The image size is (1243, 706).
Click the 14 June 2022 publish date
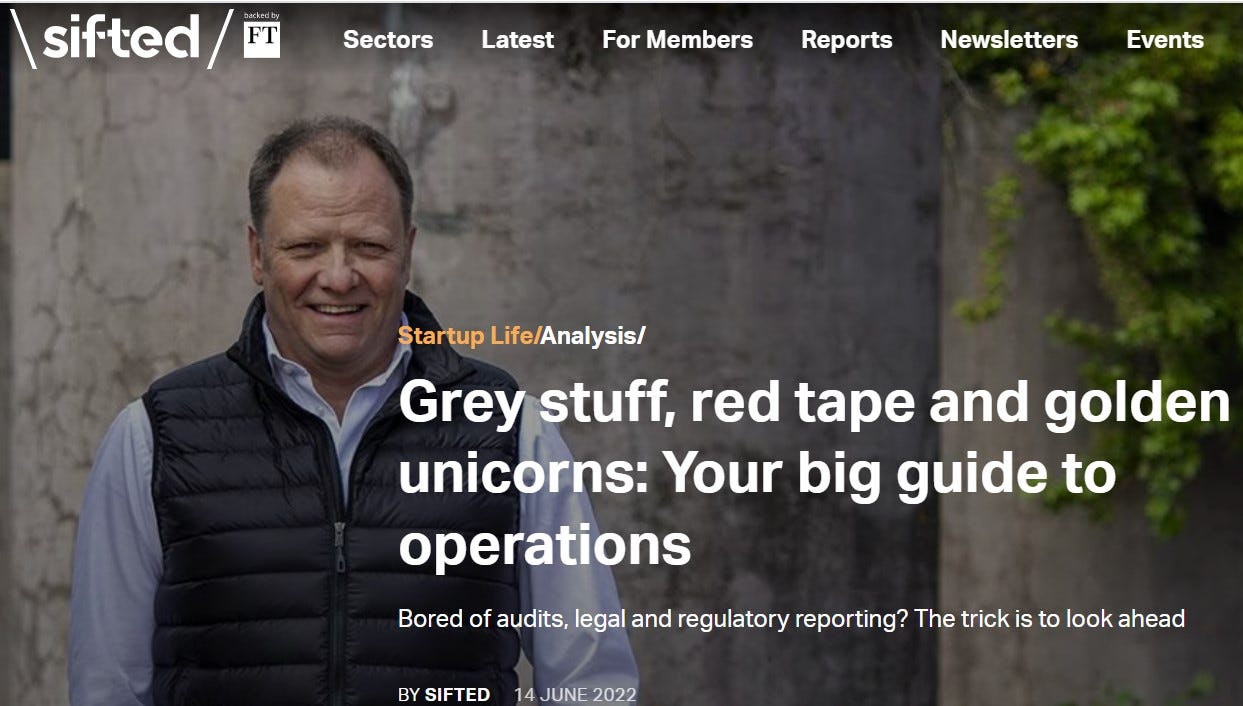[x=575, y=694]
